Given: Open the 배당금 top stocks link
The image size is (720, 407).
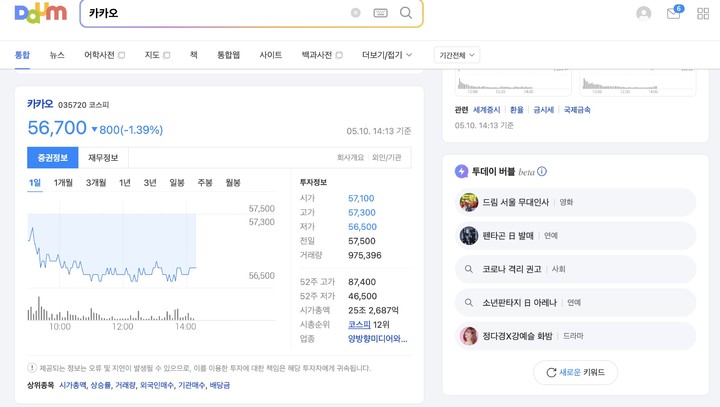Looking at the screenshot, I should coord(219,385).
